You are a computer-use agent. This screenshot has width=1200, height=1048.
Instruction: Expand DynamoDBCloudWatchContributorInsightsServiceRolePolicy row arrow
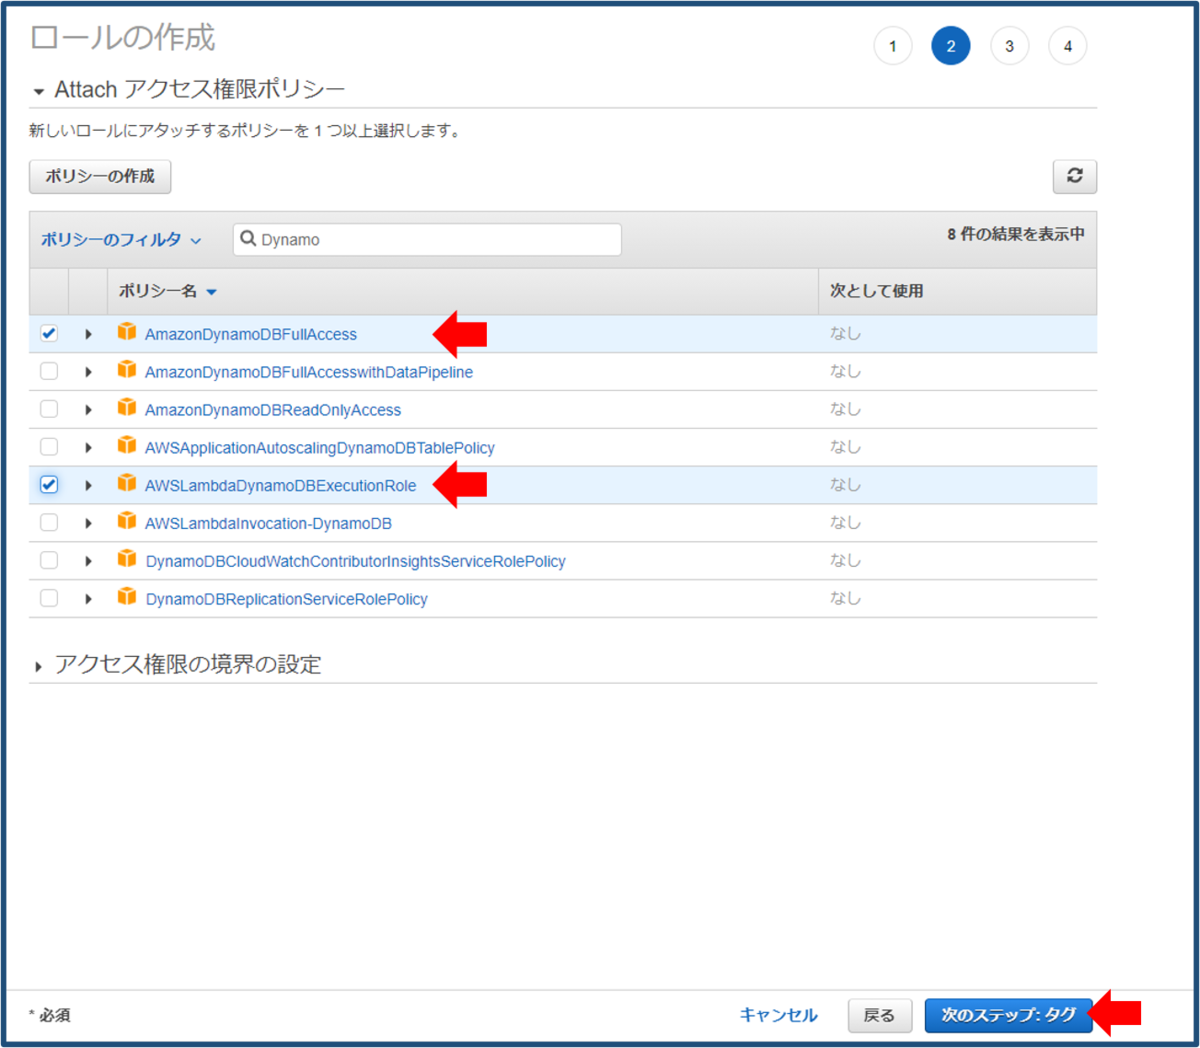coord(88,561)
